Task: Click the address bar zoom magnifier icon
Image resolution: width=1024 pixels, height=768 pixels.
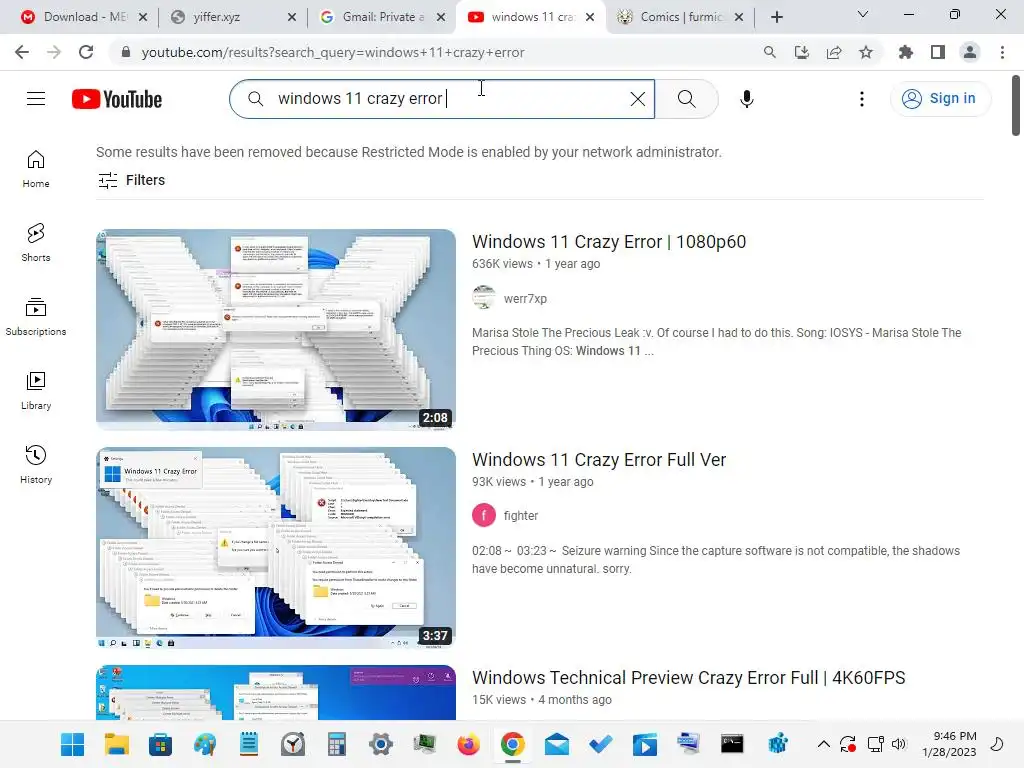Action: (770, 52)
